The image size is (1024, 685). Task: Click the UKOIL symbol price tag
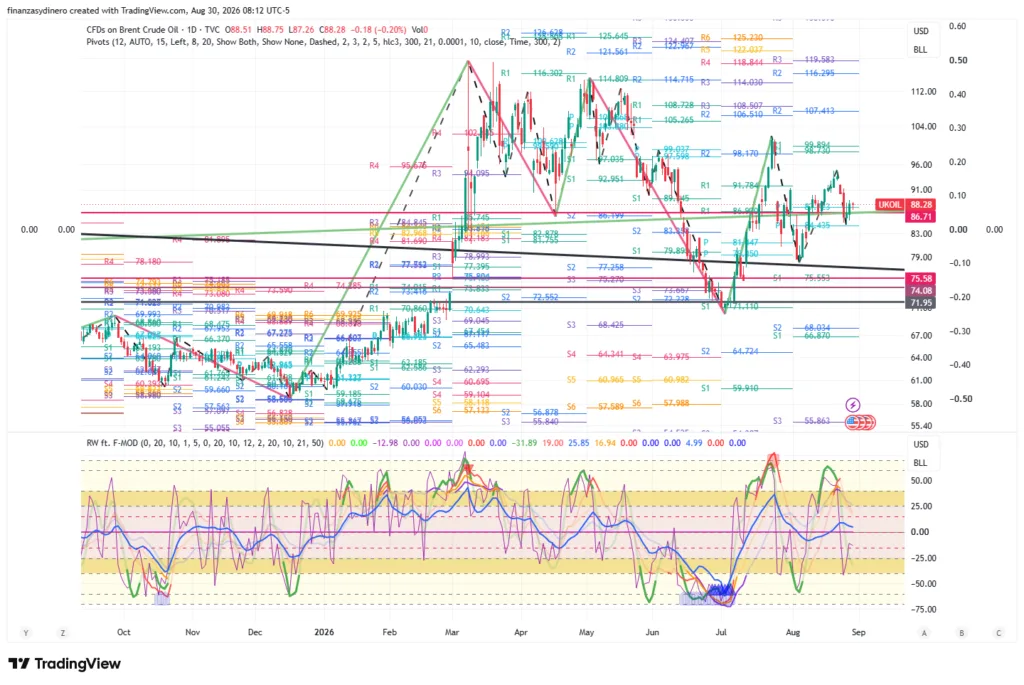tap(889, 205)
